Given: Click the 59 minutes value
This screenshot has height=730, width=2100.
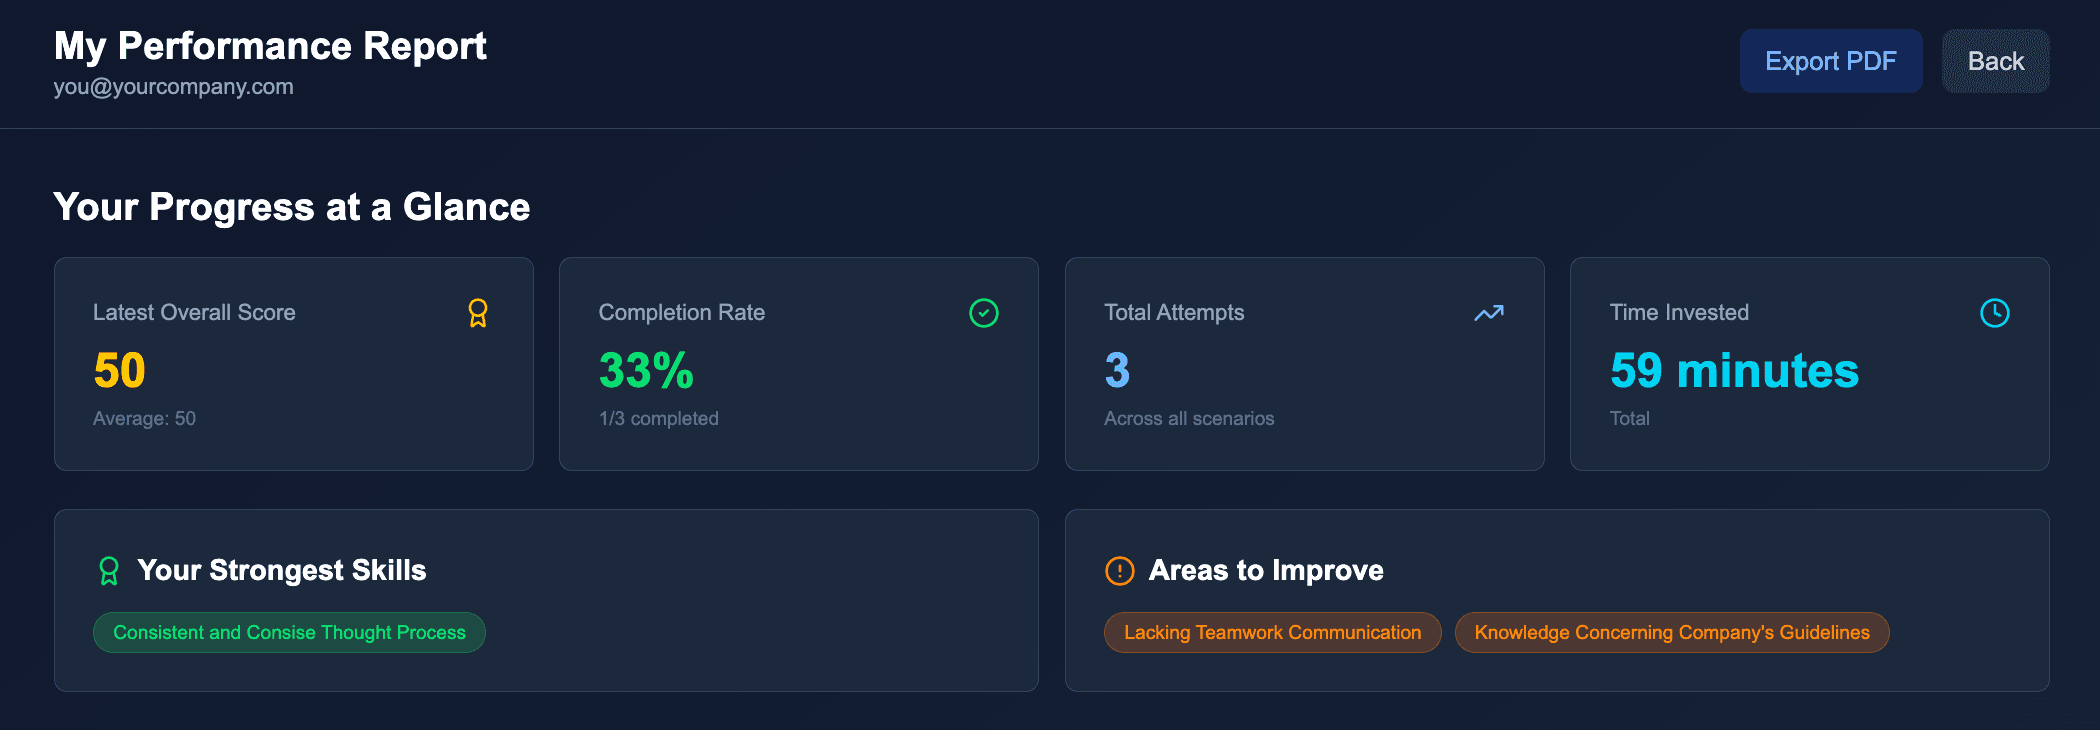Looking at the screenshot, I should (x=1734, y=370).
